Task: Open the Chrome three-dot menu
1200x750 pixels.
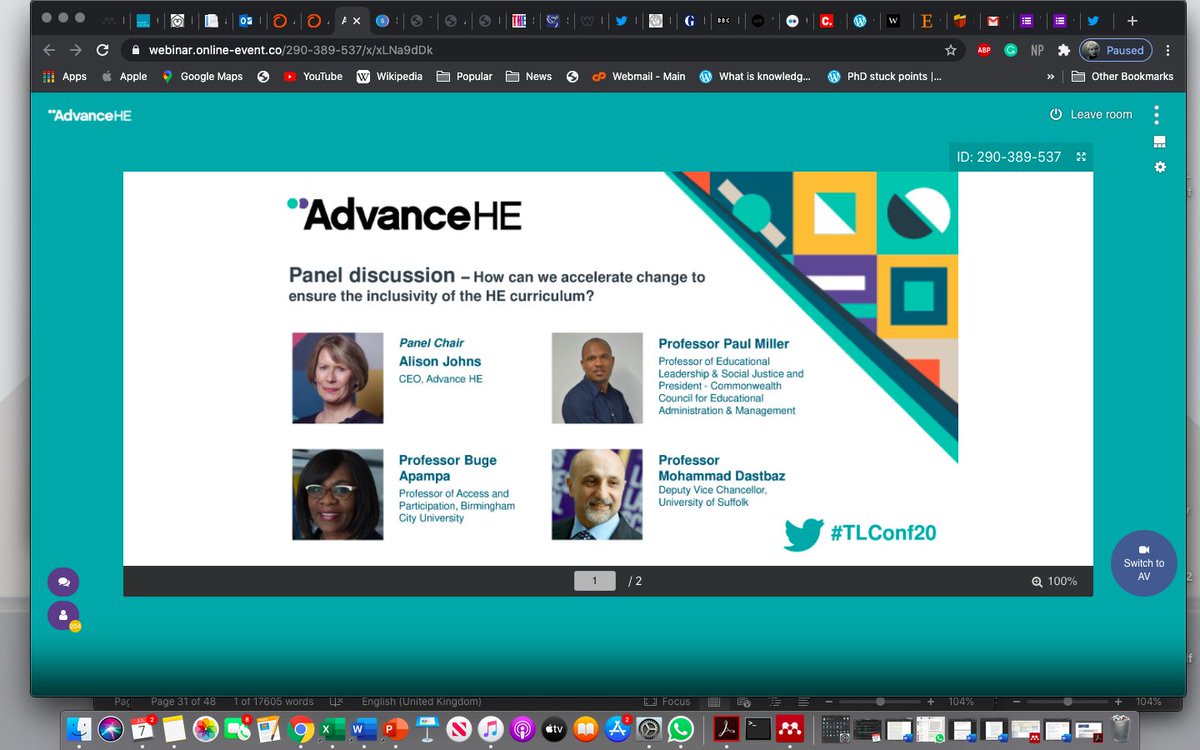Action: coord(1168,49)
